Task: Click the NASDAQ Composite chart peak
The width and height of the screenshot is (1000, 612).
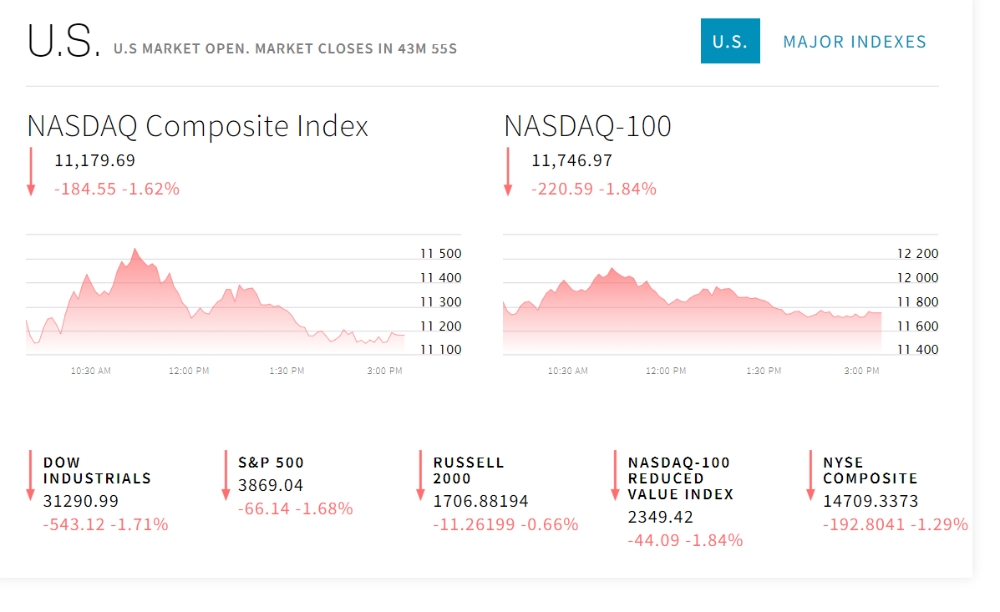Action: tap(135, 251)
